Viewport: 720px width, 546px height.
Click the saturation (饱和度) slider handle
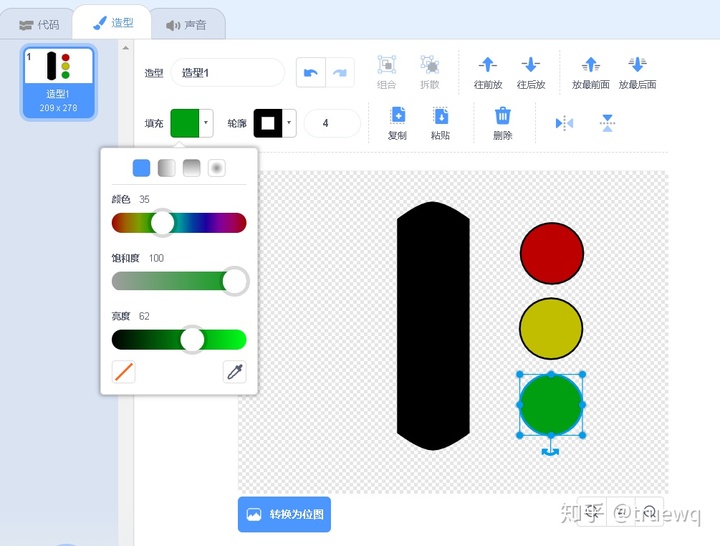click(236, 281)
